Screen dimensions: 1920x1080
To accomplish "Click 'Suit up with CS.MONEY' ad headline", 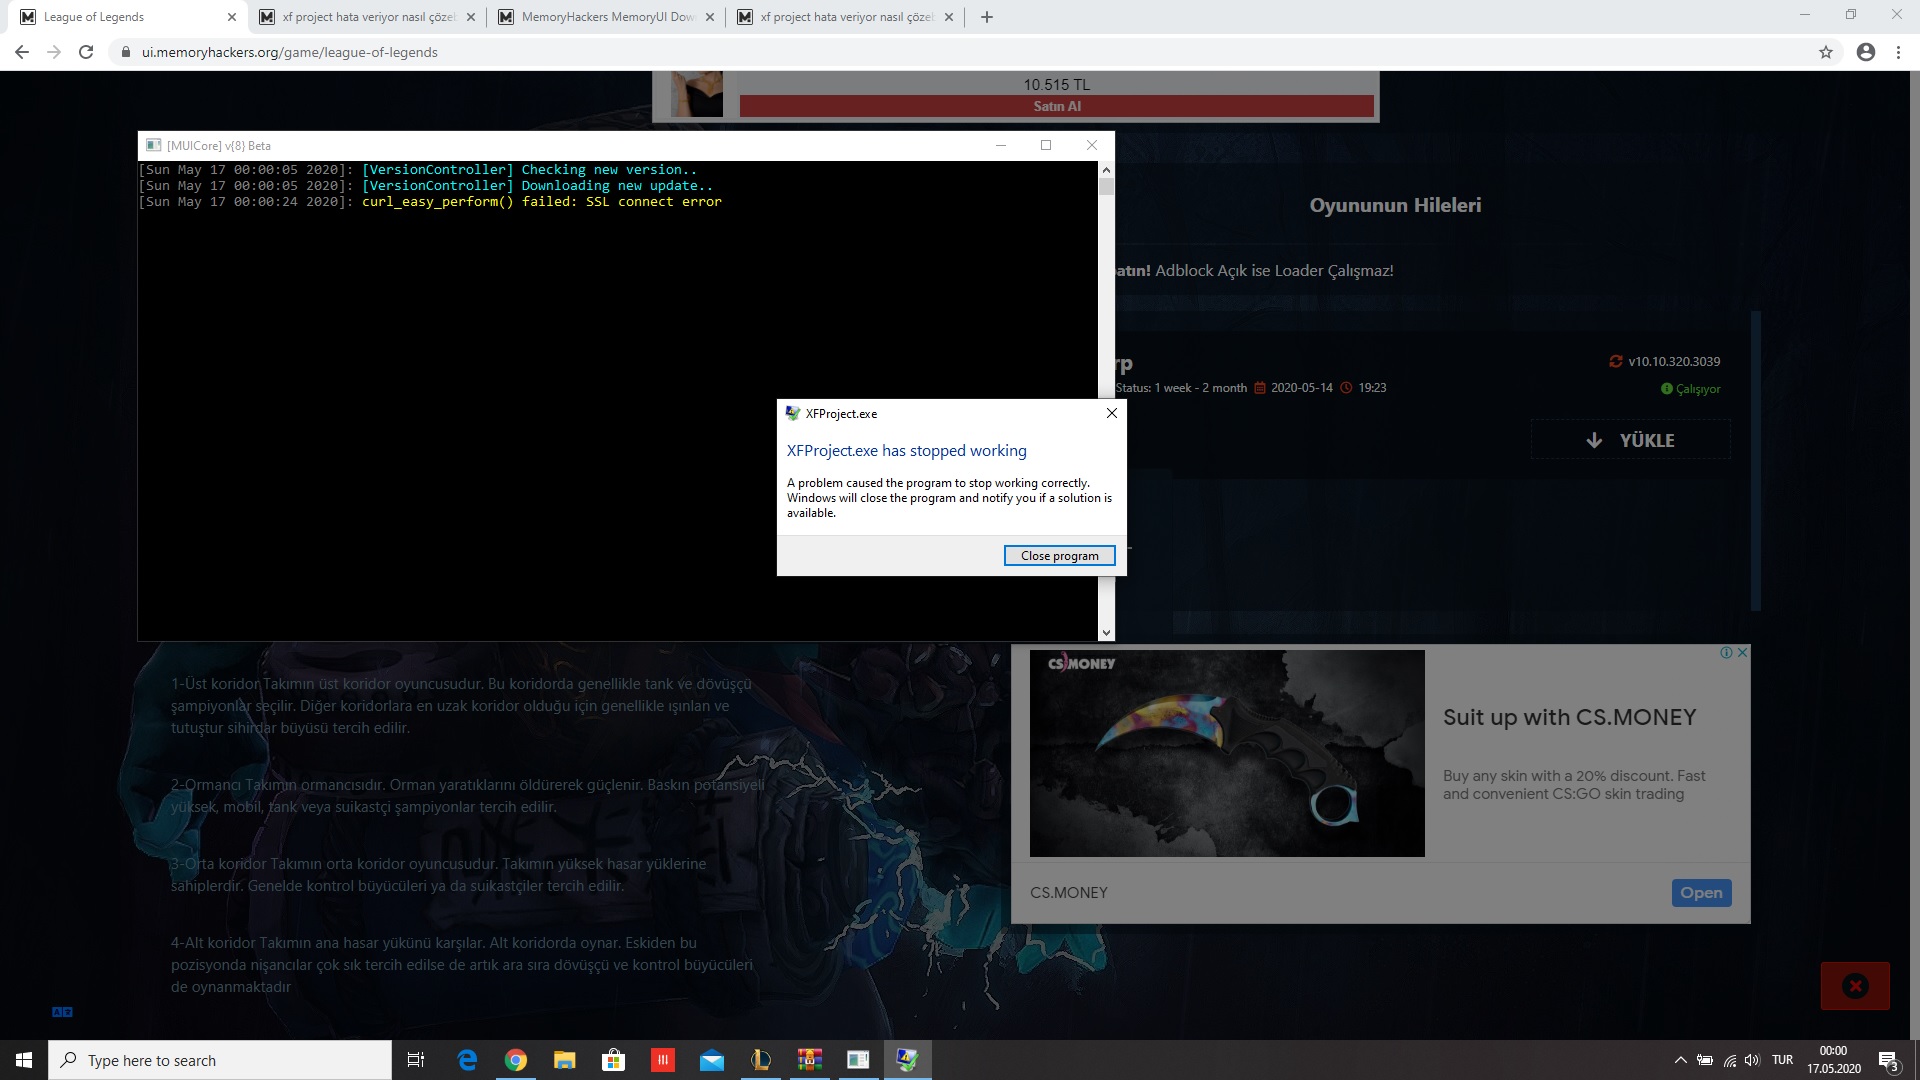I will tap(1569, 717).
